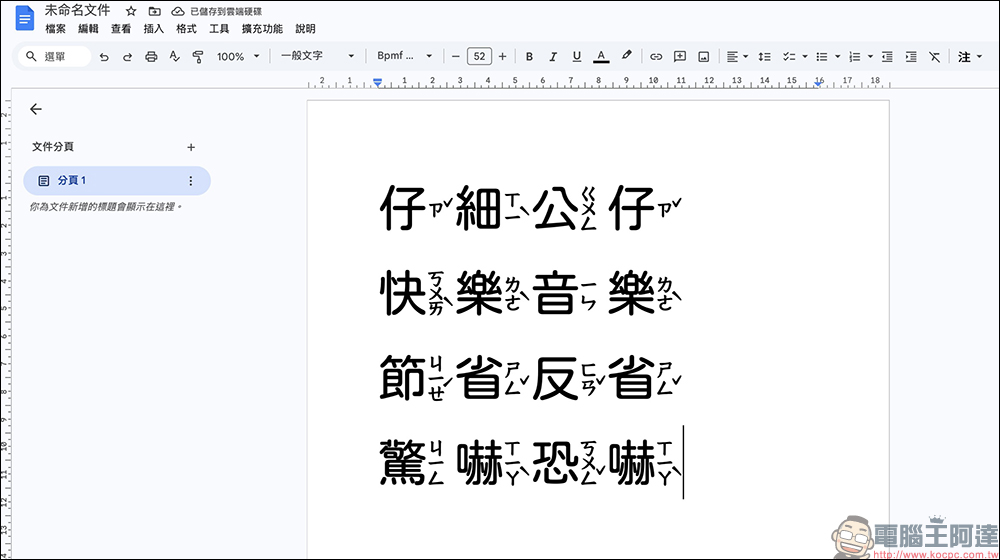
Task: Click the left indent marker on ruler
Action: coord(378,82)
